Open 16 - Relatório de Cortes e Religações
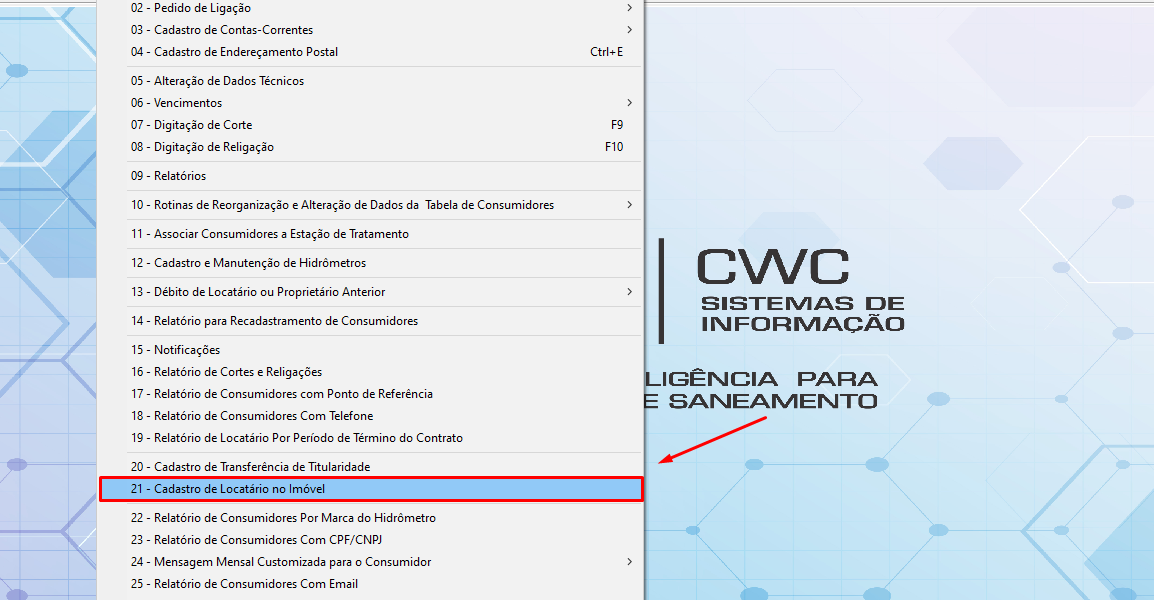Viewport: 1154px width, 600px height. point(226,372)
